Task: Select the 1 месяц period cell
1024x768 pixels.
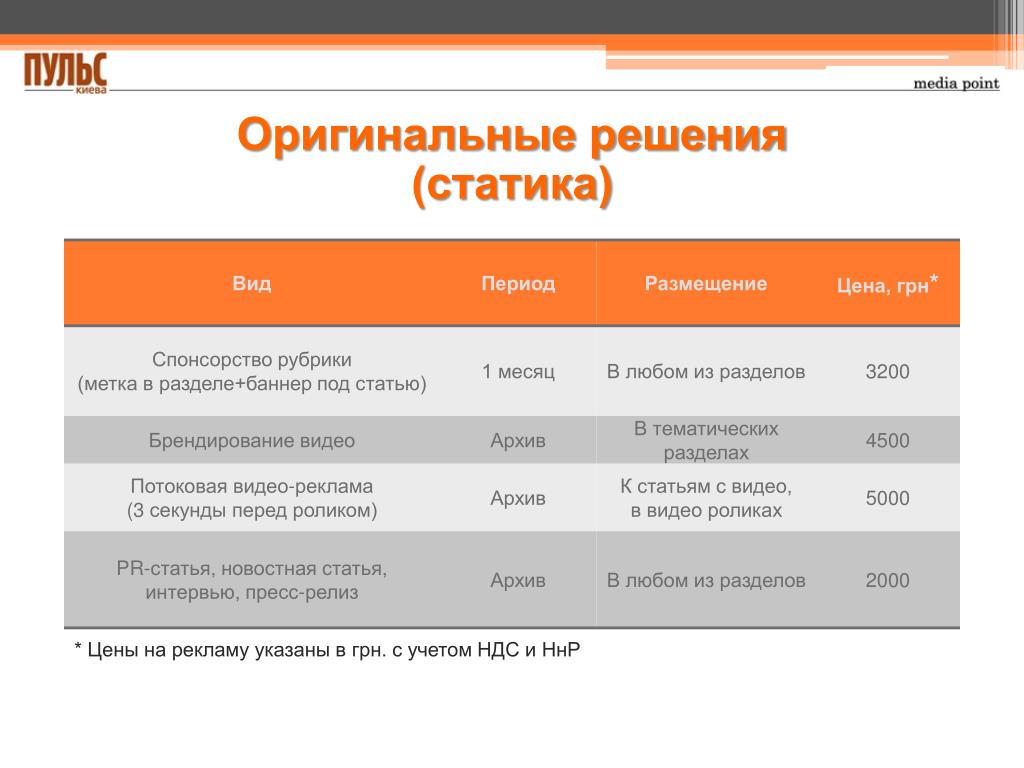Action: (x=518, y=372)
